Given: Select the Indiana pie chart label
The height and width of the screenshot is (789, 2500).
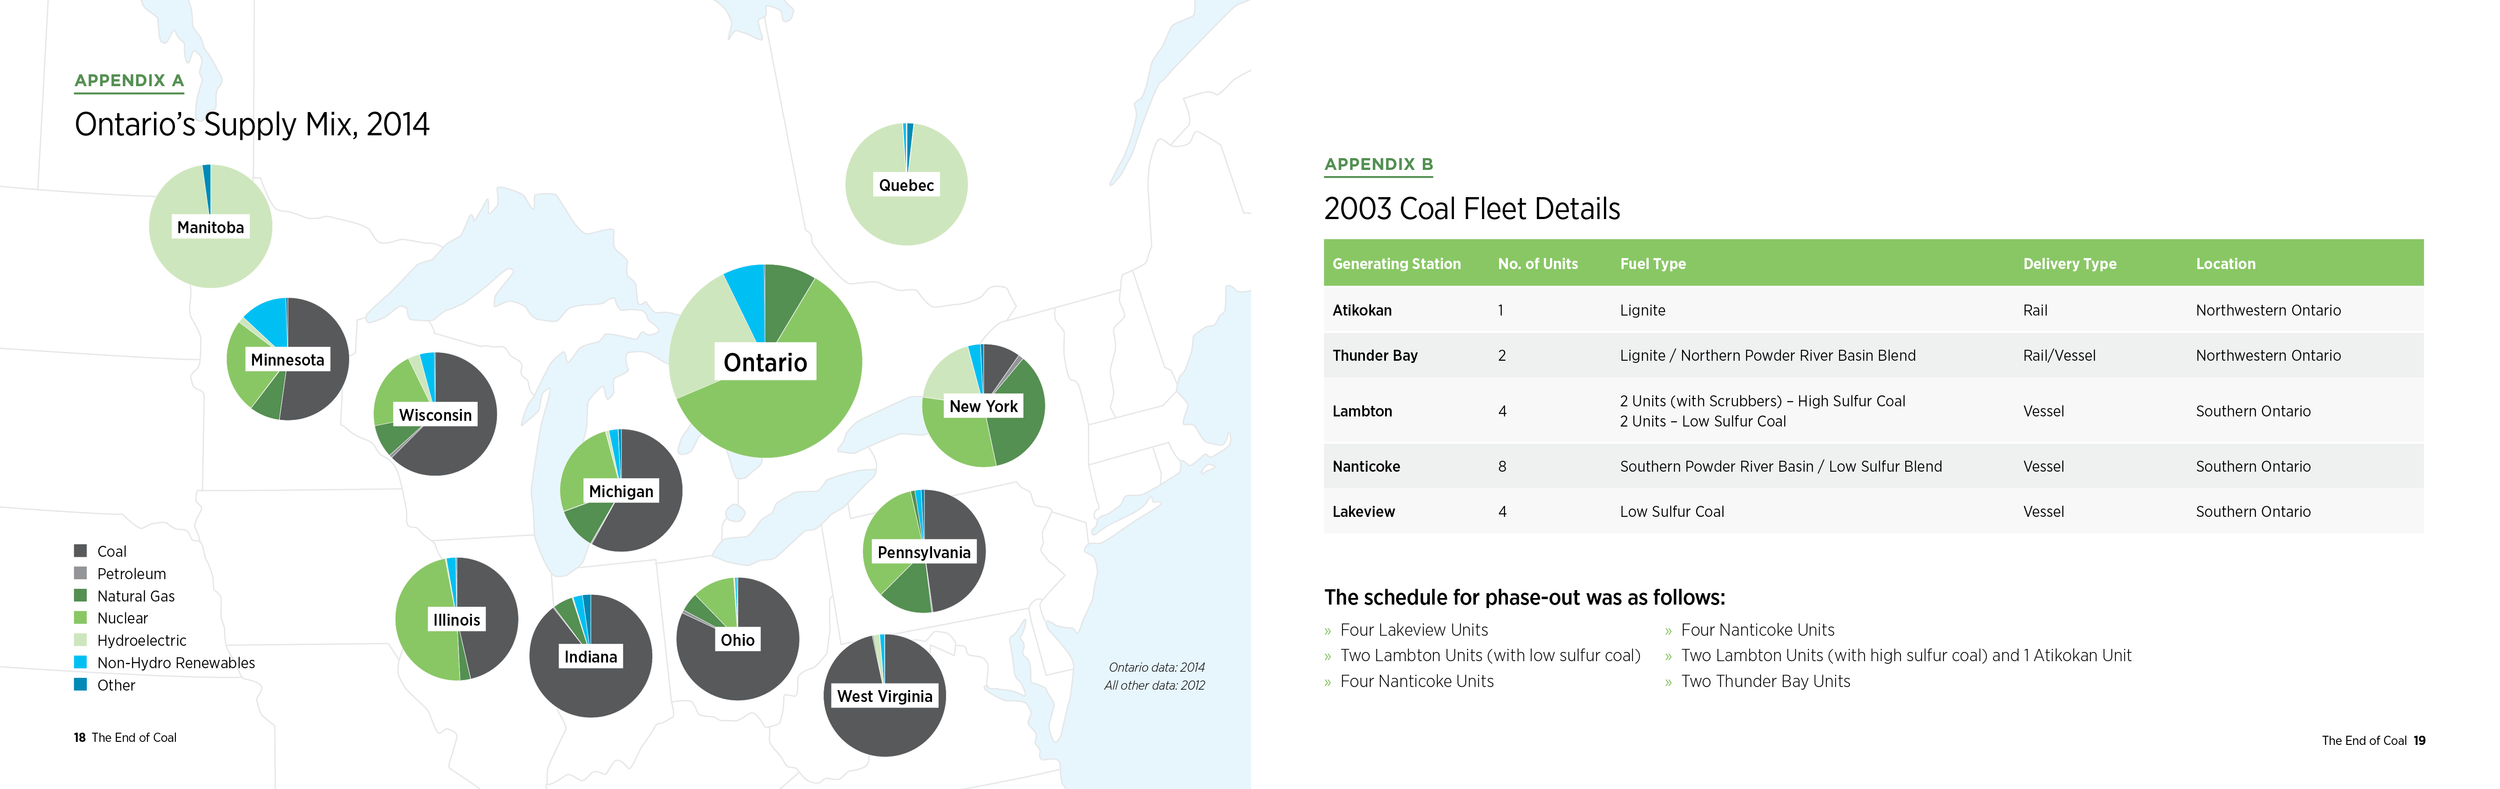Looking at the screenshot, I should click(591, 657).
